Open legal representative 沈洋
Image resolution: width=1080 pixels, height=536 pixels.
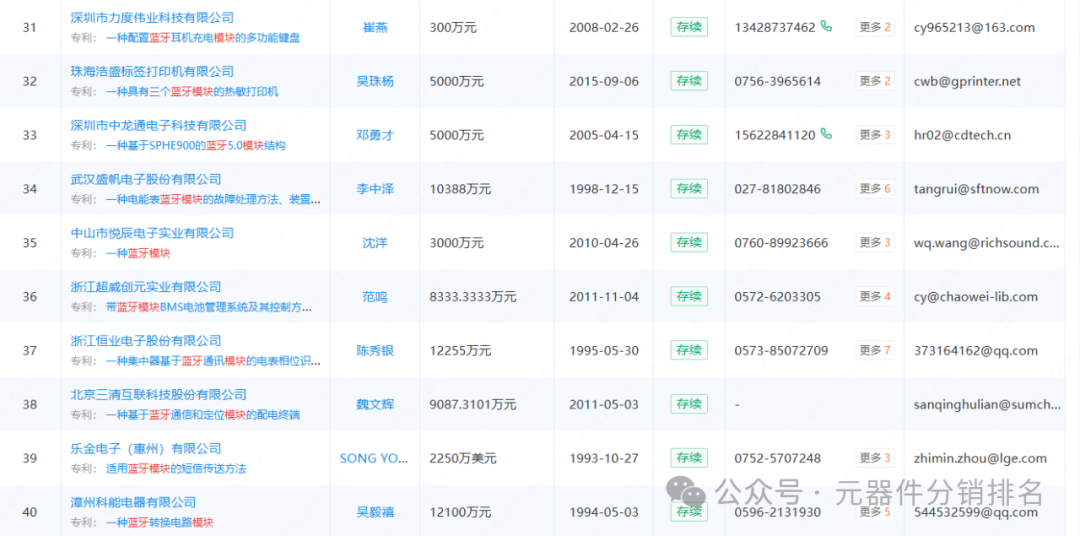tap(375, 243)
